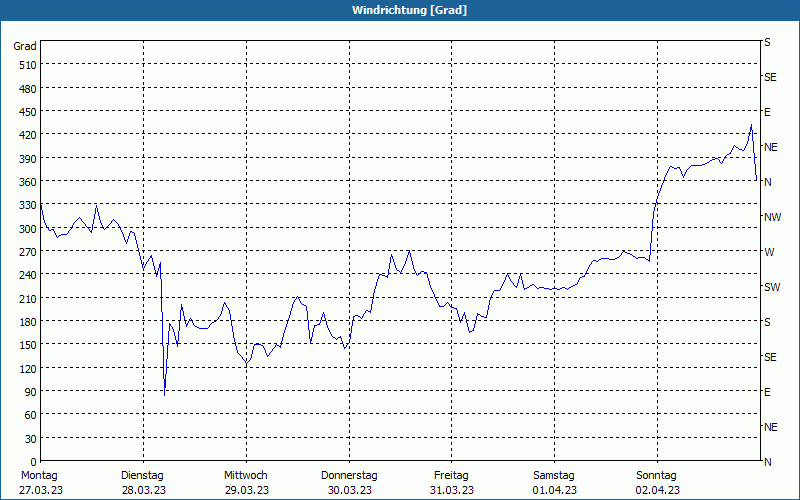Click the '150' axis value
Viewport: 800px width, 500px height.
pyautogui.click(x=28, y=345)
